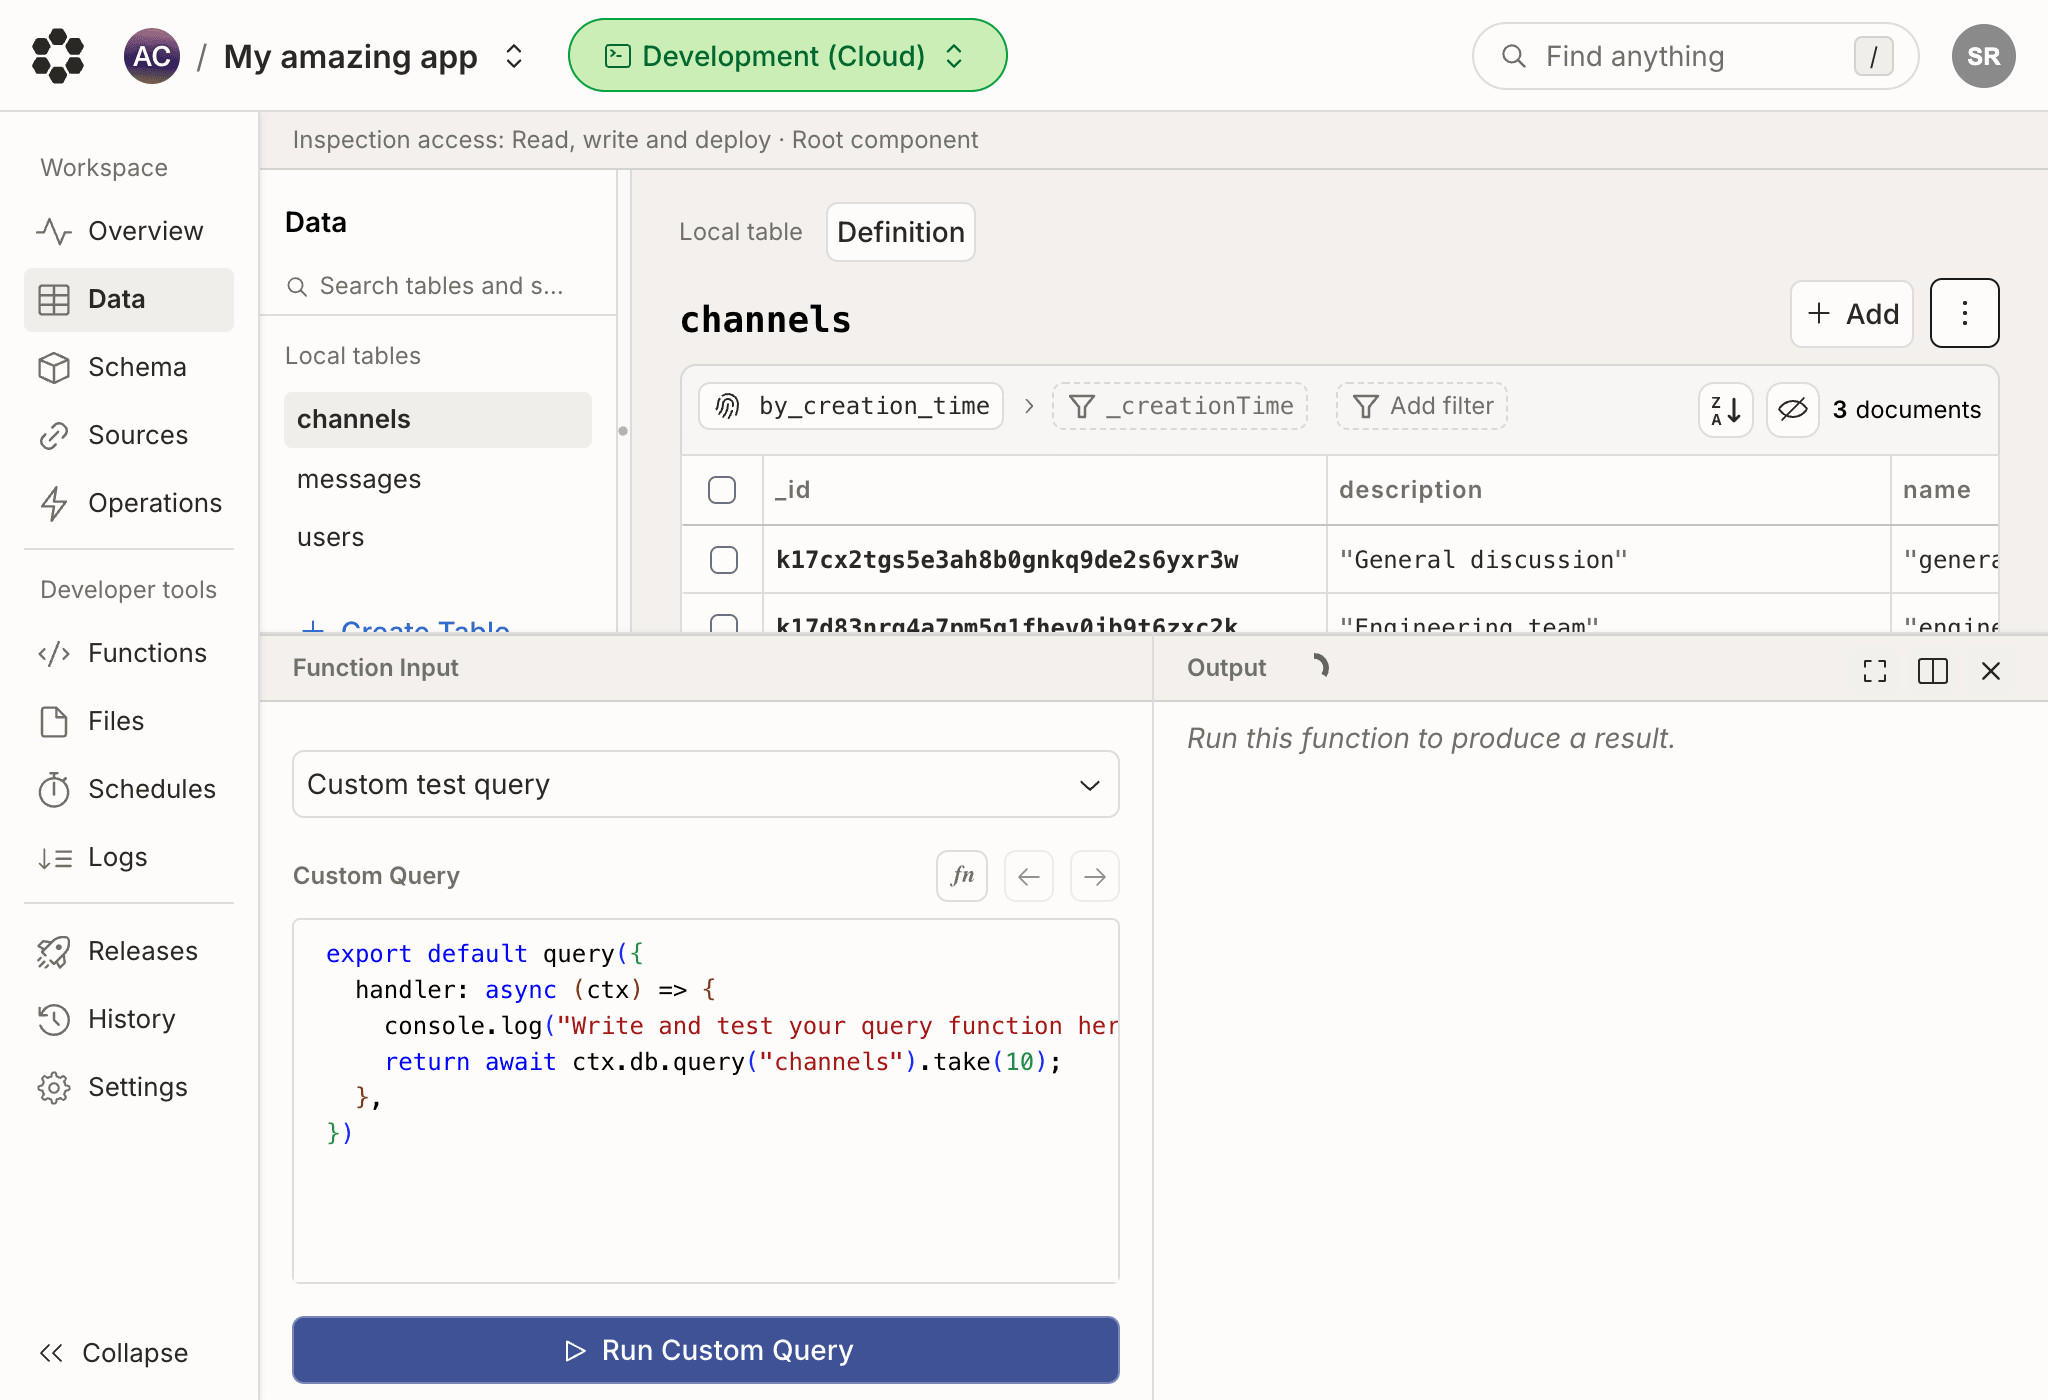Click the k17cx2tgs5e3ah8b0gnkq9de2s6yxr3w id cell
The image size is (2048, 1400).
(x=1044, y=560)
